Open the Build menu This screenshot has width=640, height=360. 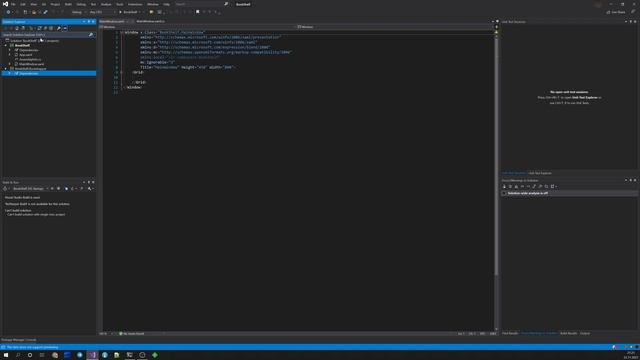coord(68,4)
